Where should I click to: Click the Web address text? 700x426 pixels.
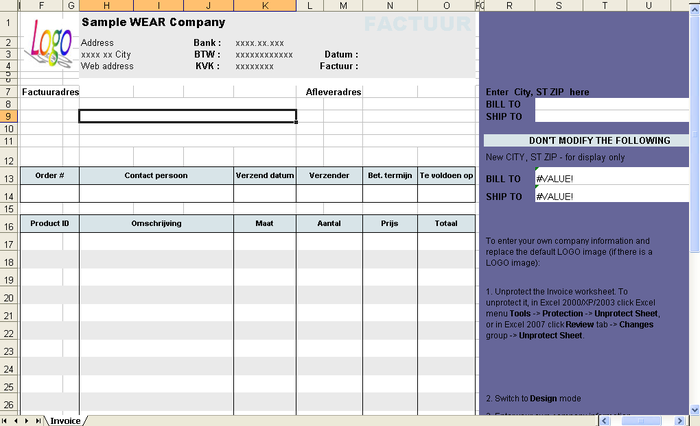(x=107, y=66)
